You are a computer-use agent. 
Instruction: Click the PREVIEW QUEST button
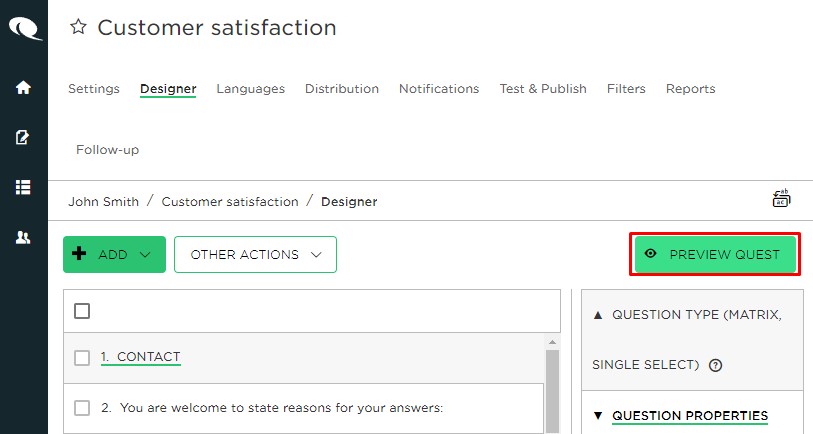pos(716,255)
